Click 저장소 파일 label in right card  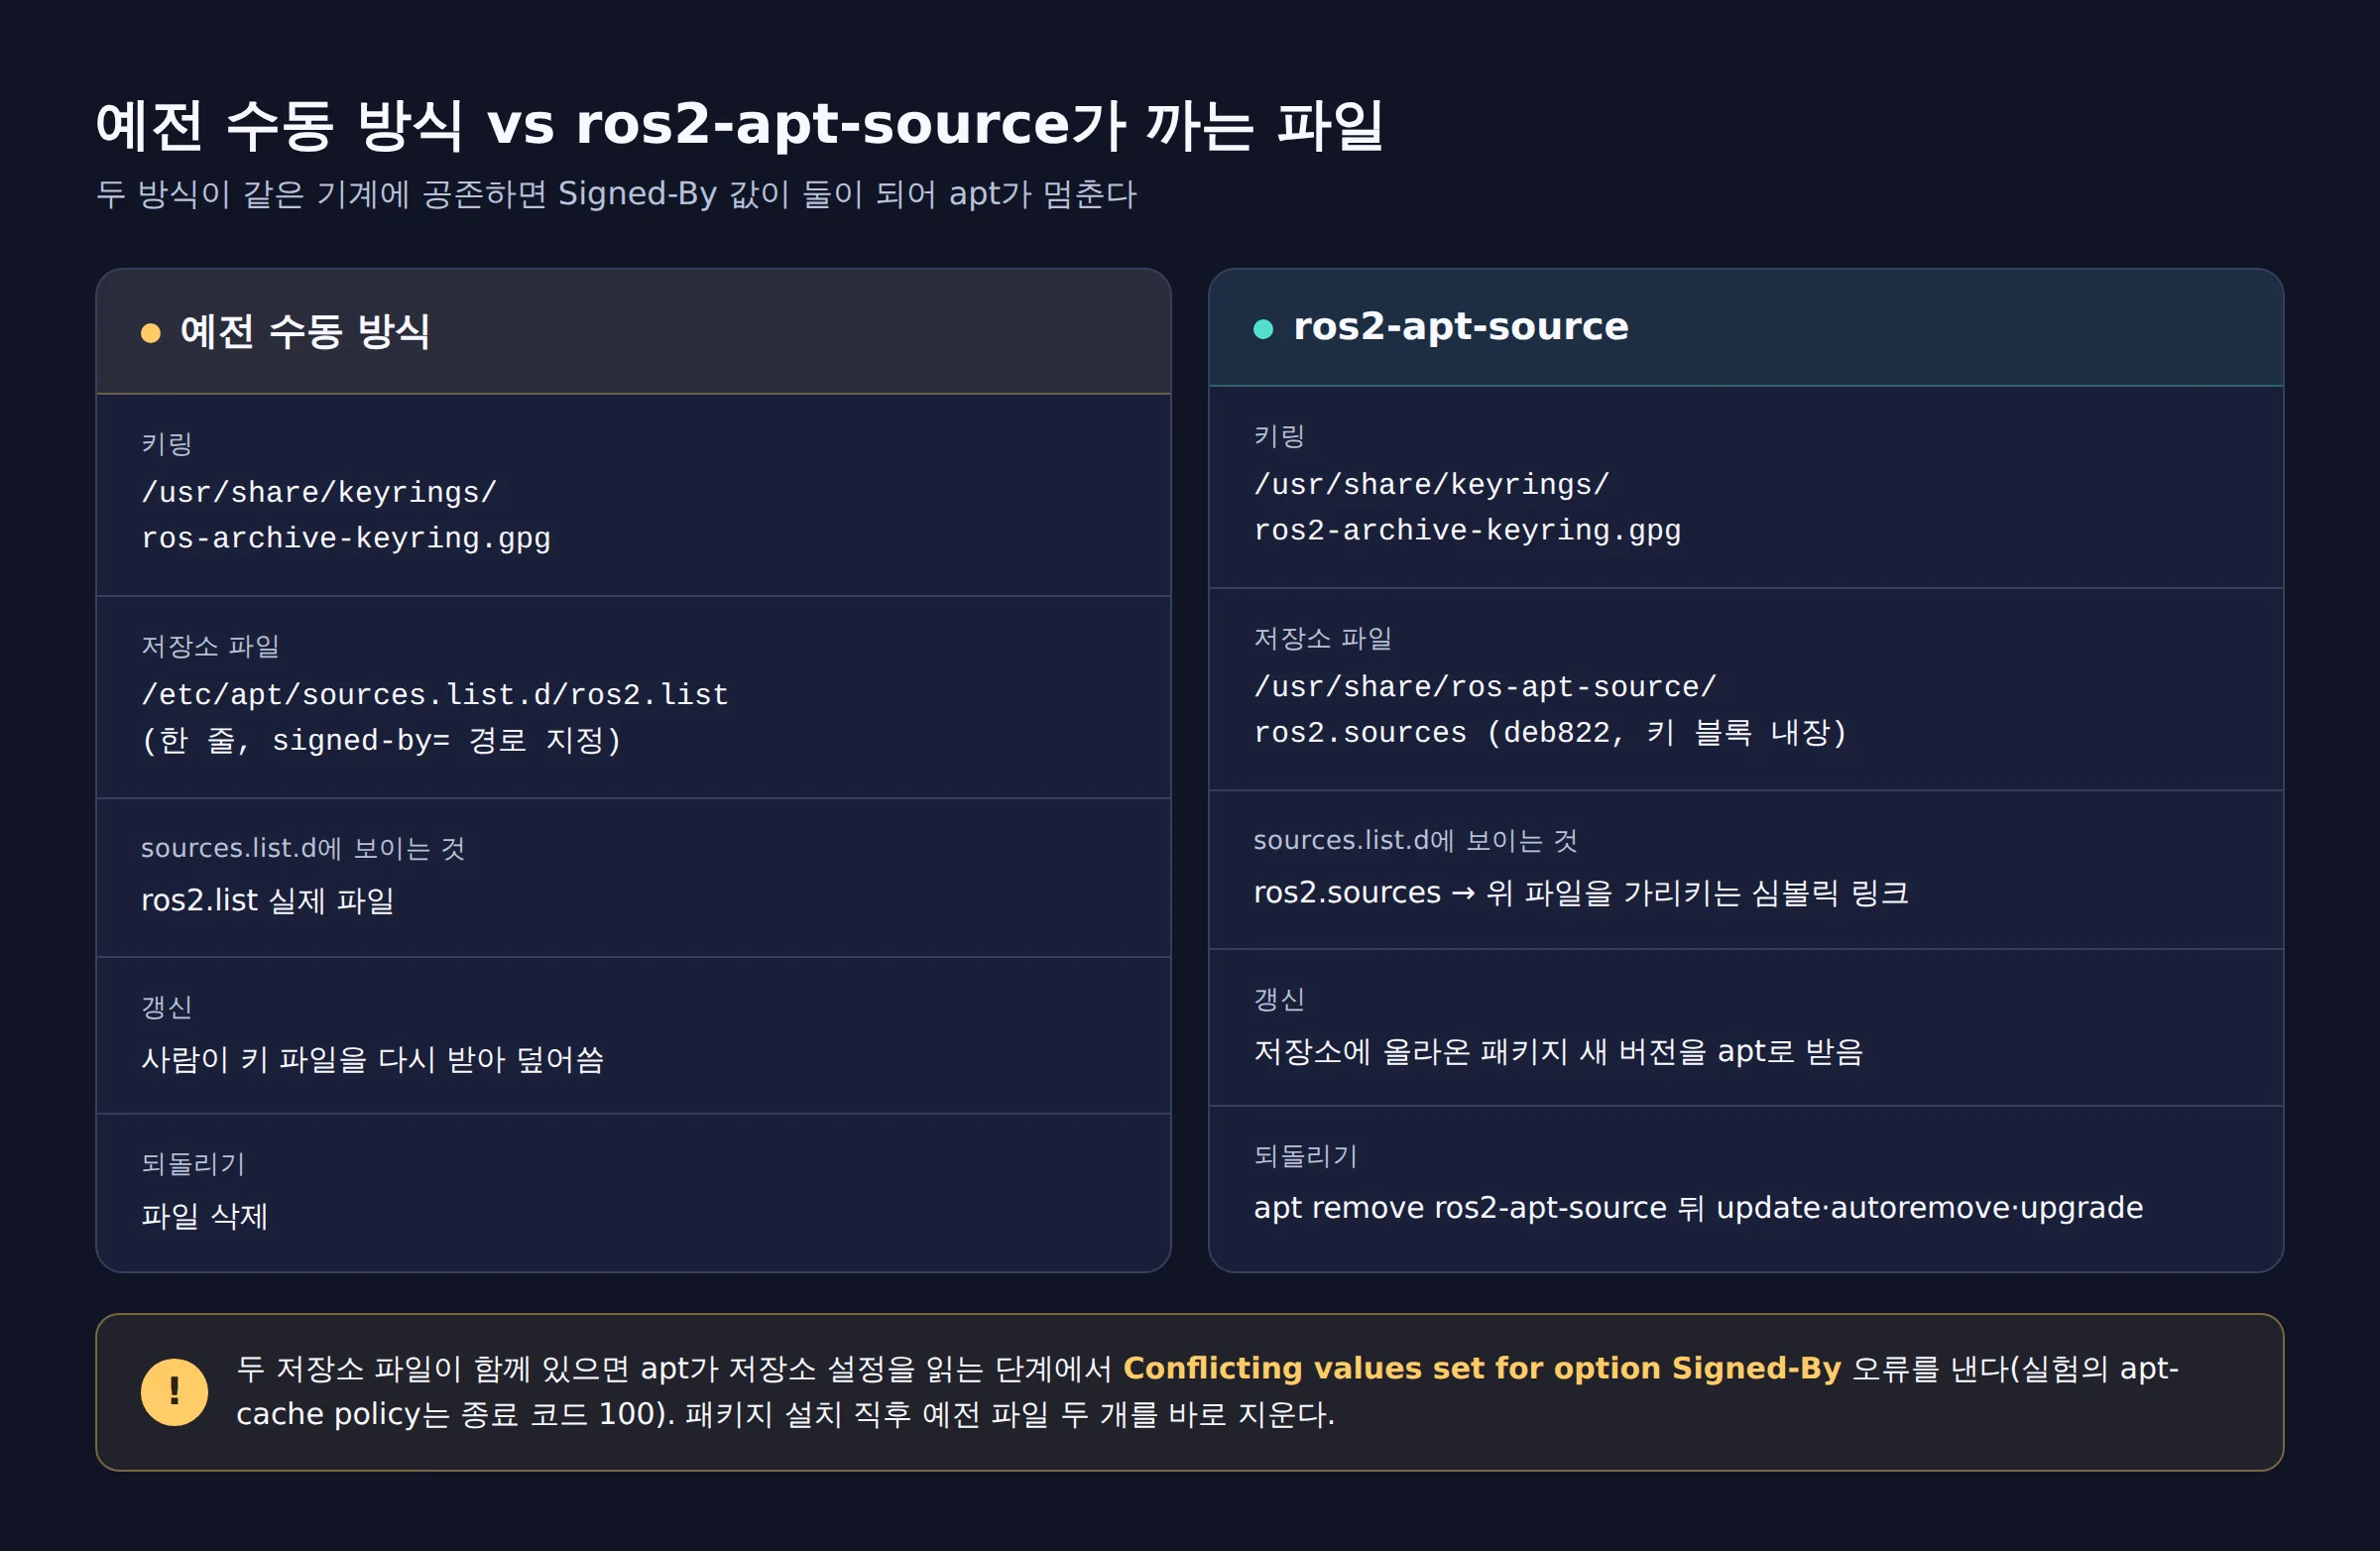pos(1323,638)
